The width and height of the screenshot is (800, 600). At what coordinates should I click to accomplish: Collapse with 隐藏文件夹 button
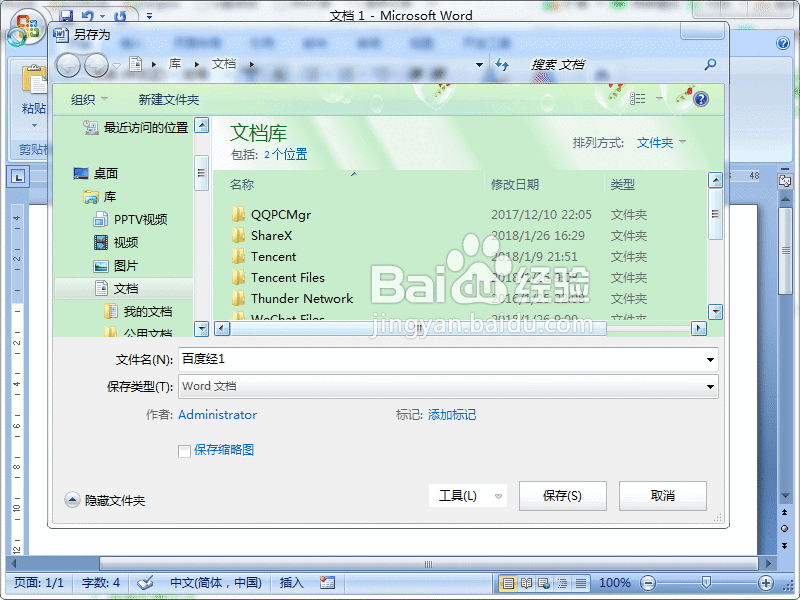click(105, 500)
